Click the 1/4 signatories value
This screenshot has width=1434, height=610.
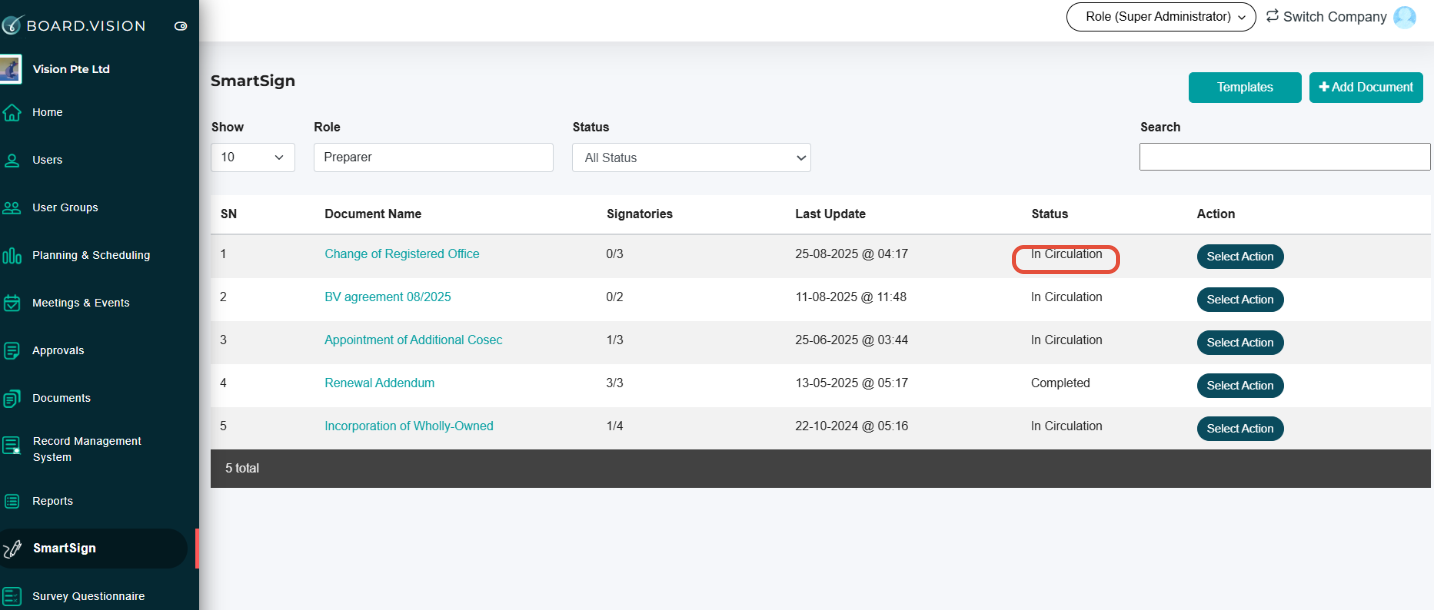coord(615,426)
